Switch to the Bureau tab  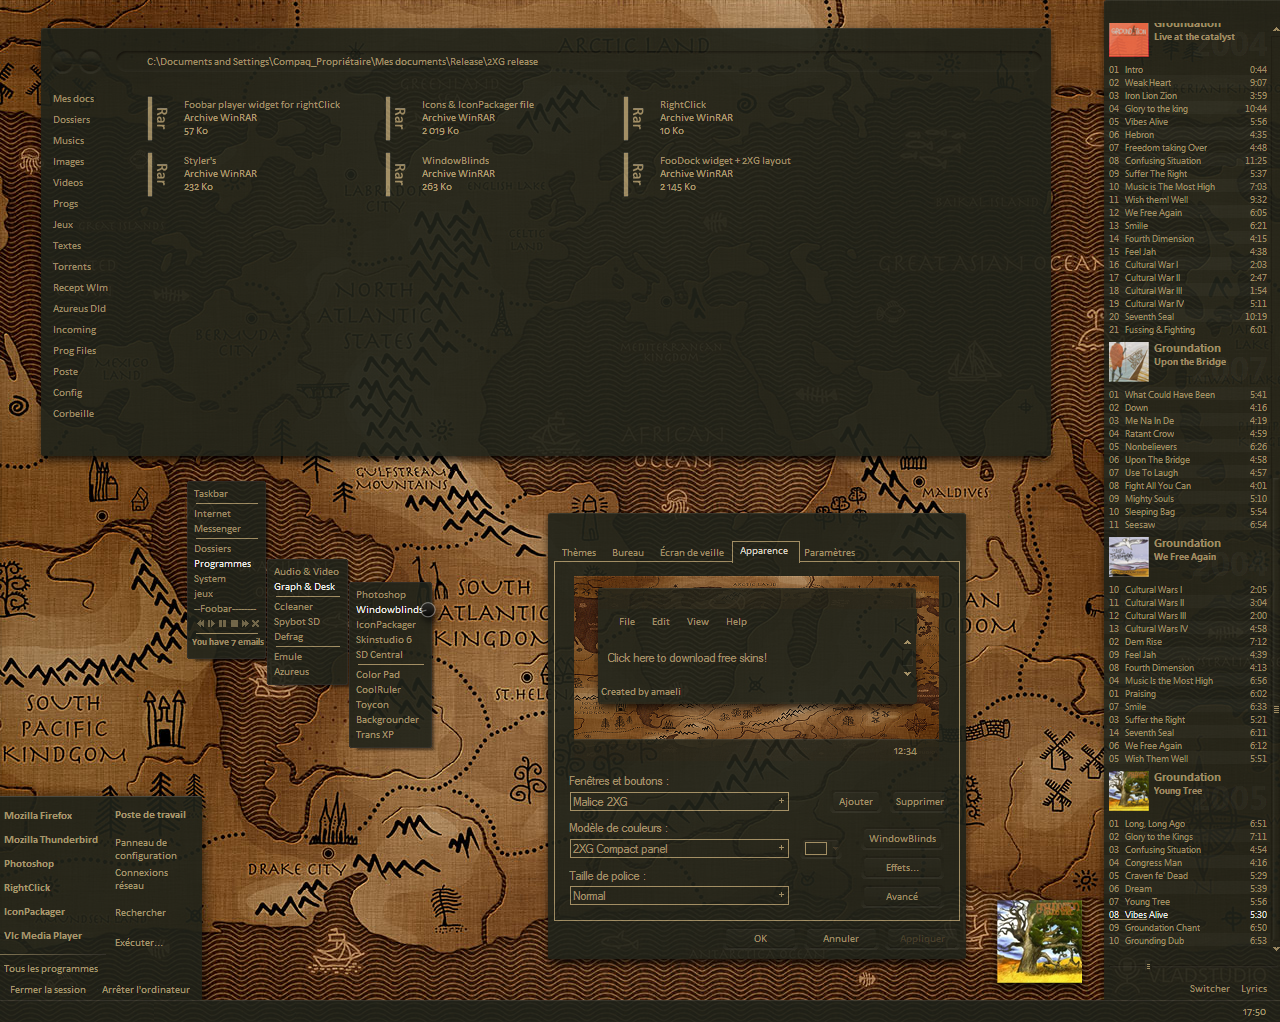(x=628, y=553)
